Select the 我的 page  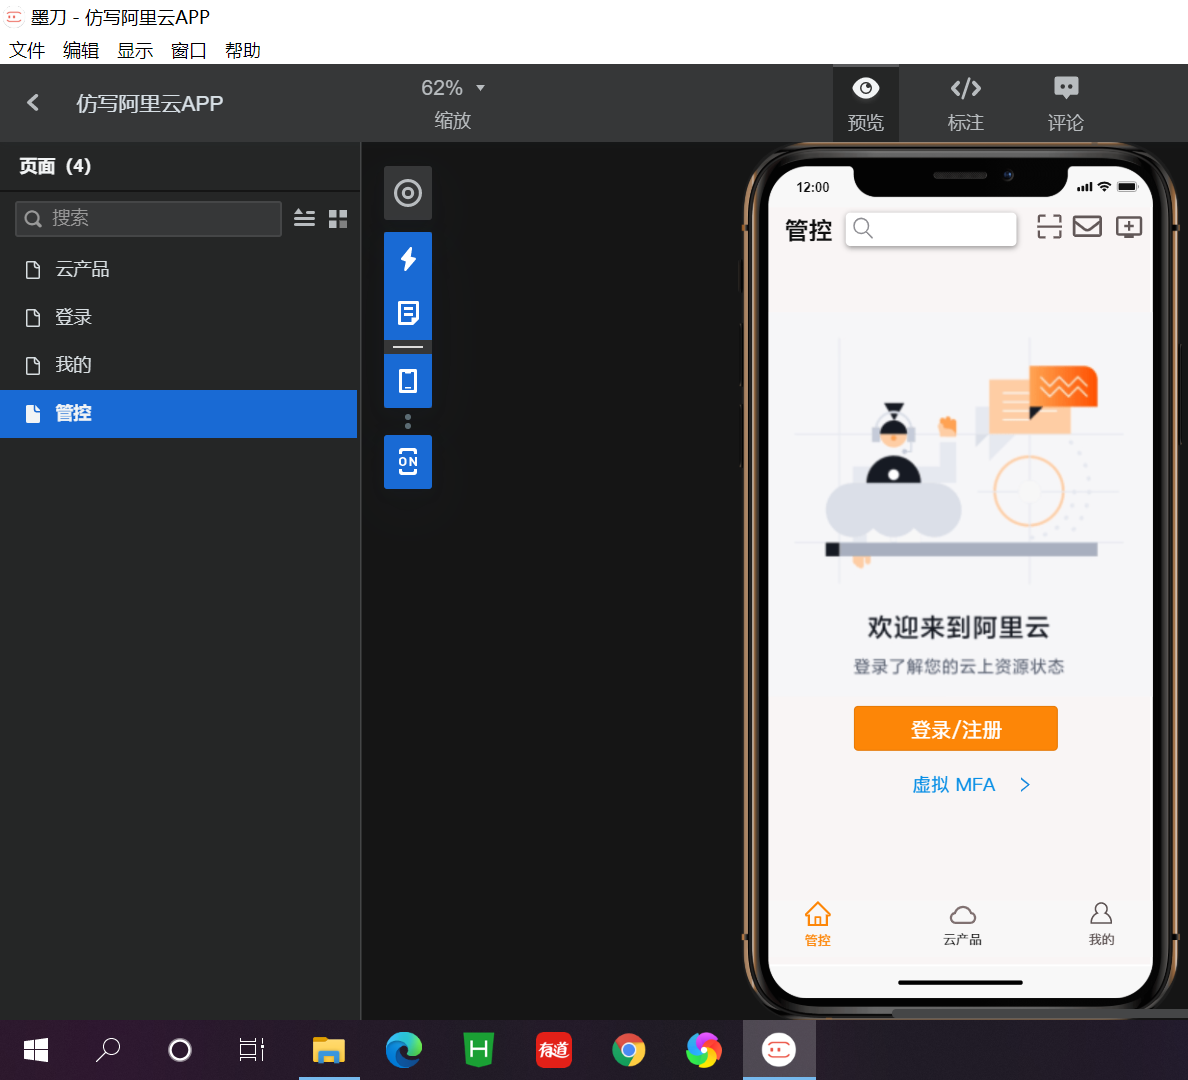click(x=179, y=365)
